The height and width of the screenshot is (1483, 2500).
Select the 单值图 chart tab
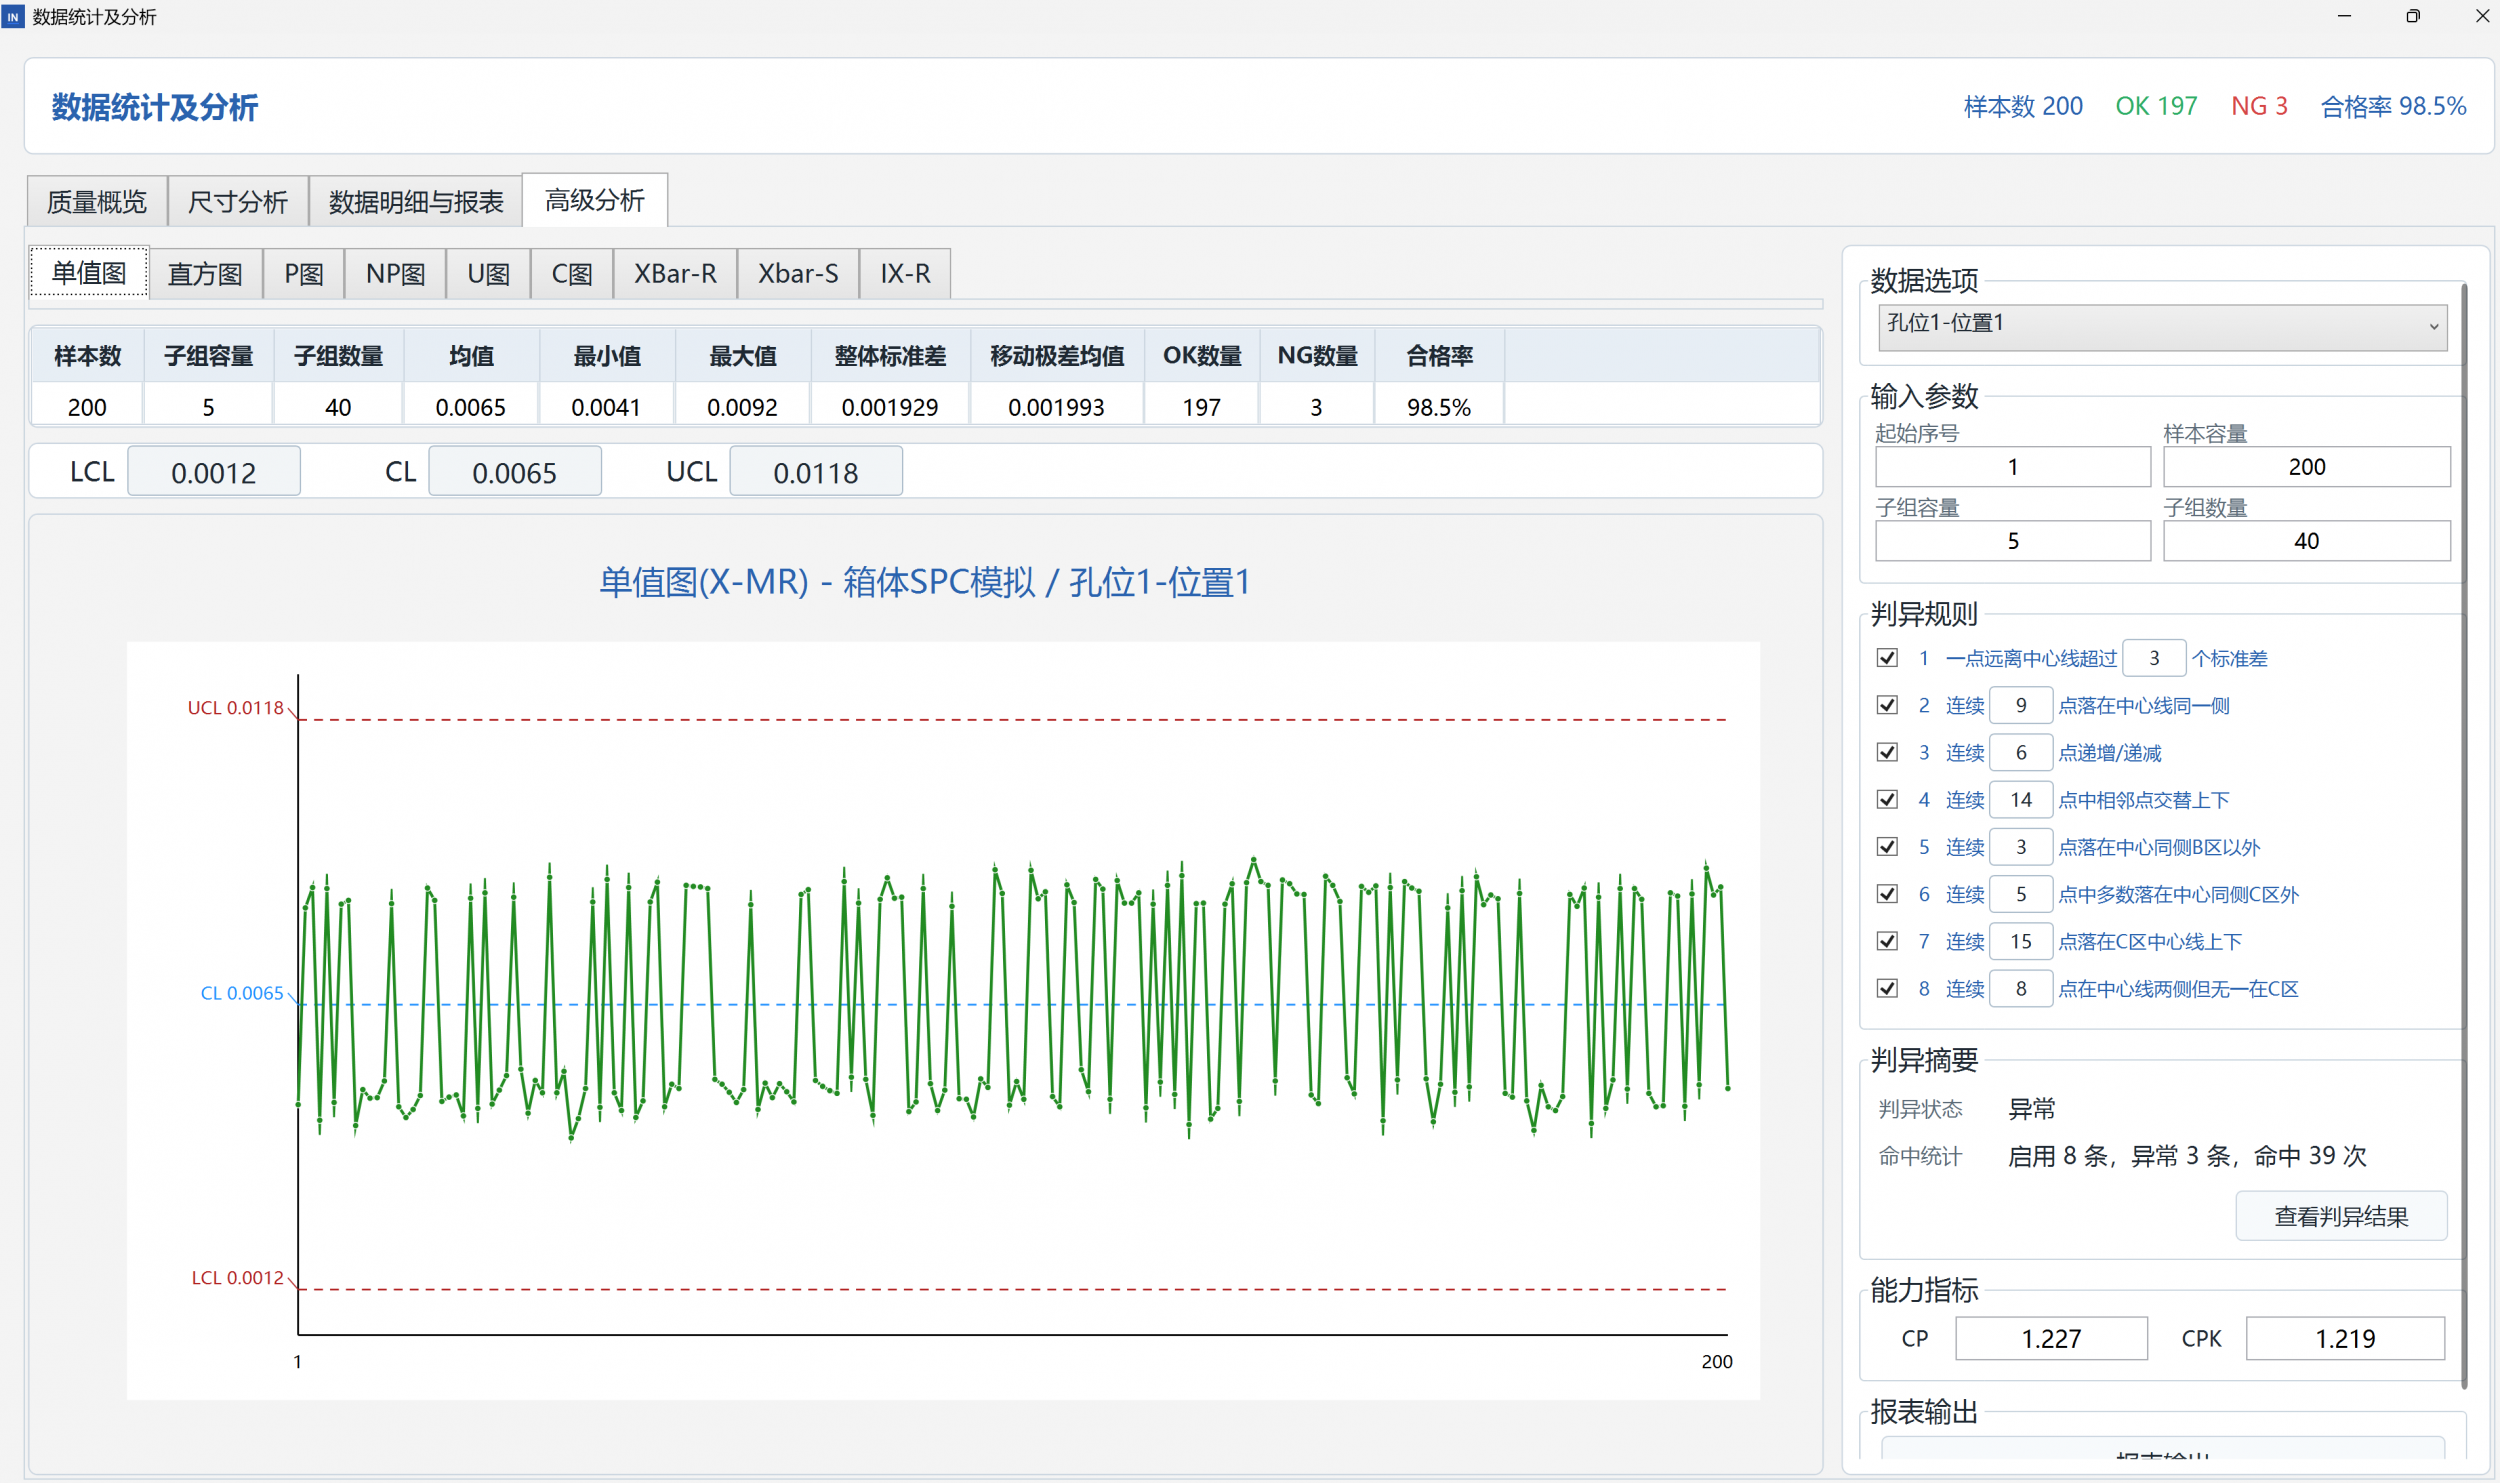pos(89,273)
